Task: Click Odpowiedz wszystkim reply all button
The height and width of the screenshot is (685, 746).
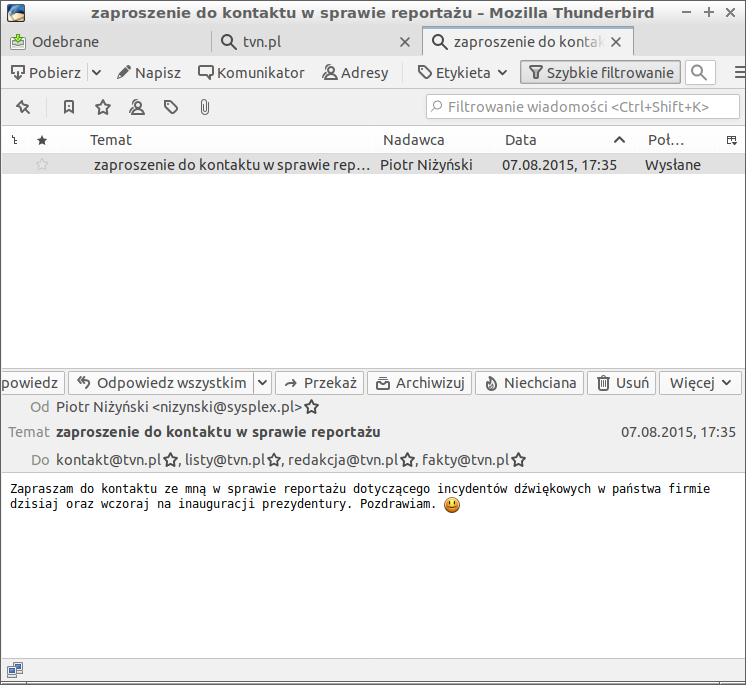Action: [x=161, y=383]
